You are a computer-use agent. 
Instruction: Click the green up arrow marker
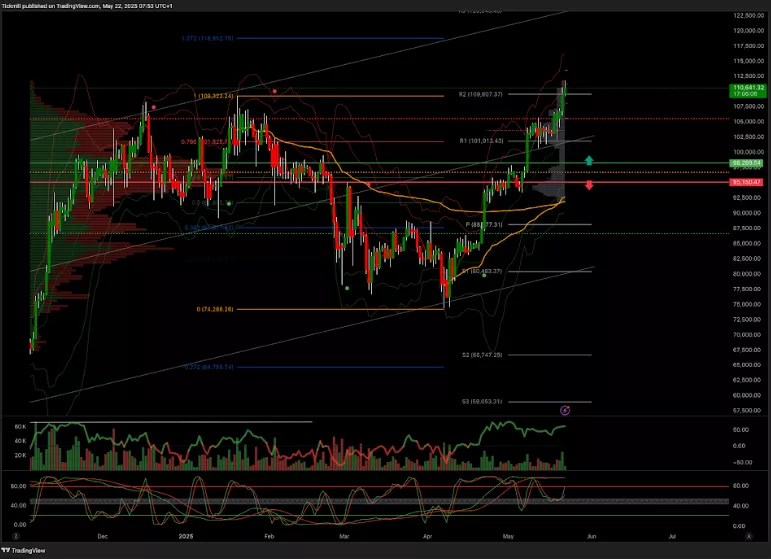pyautogui.click(x=590, y=160)
